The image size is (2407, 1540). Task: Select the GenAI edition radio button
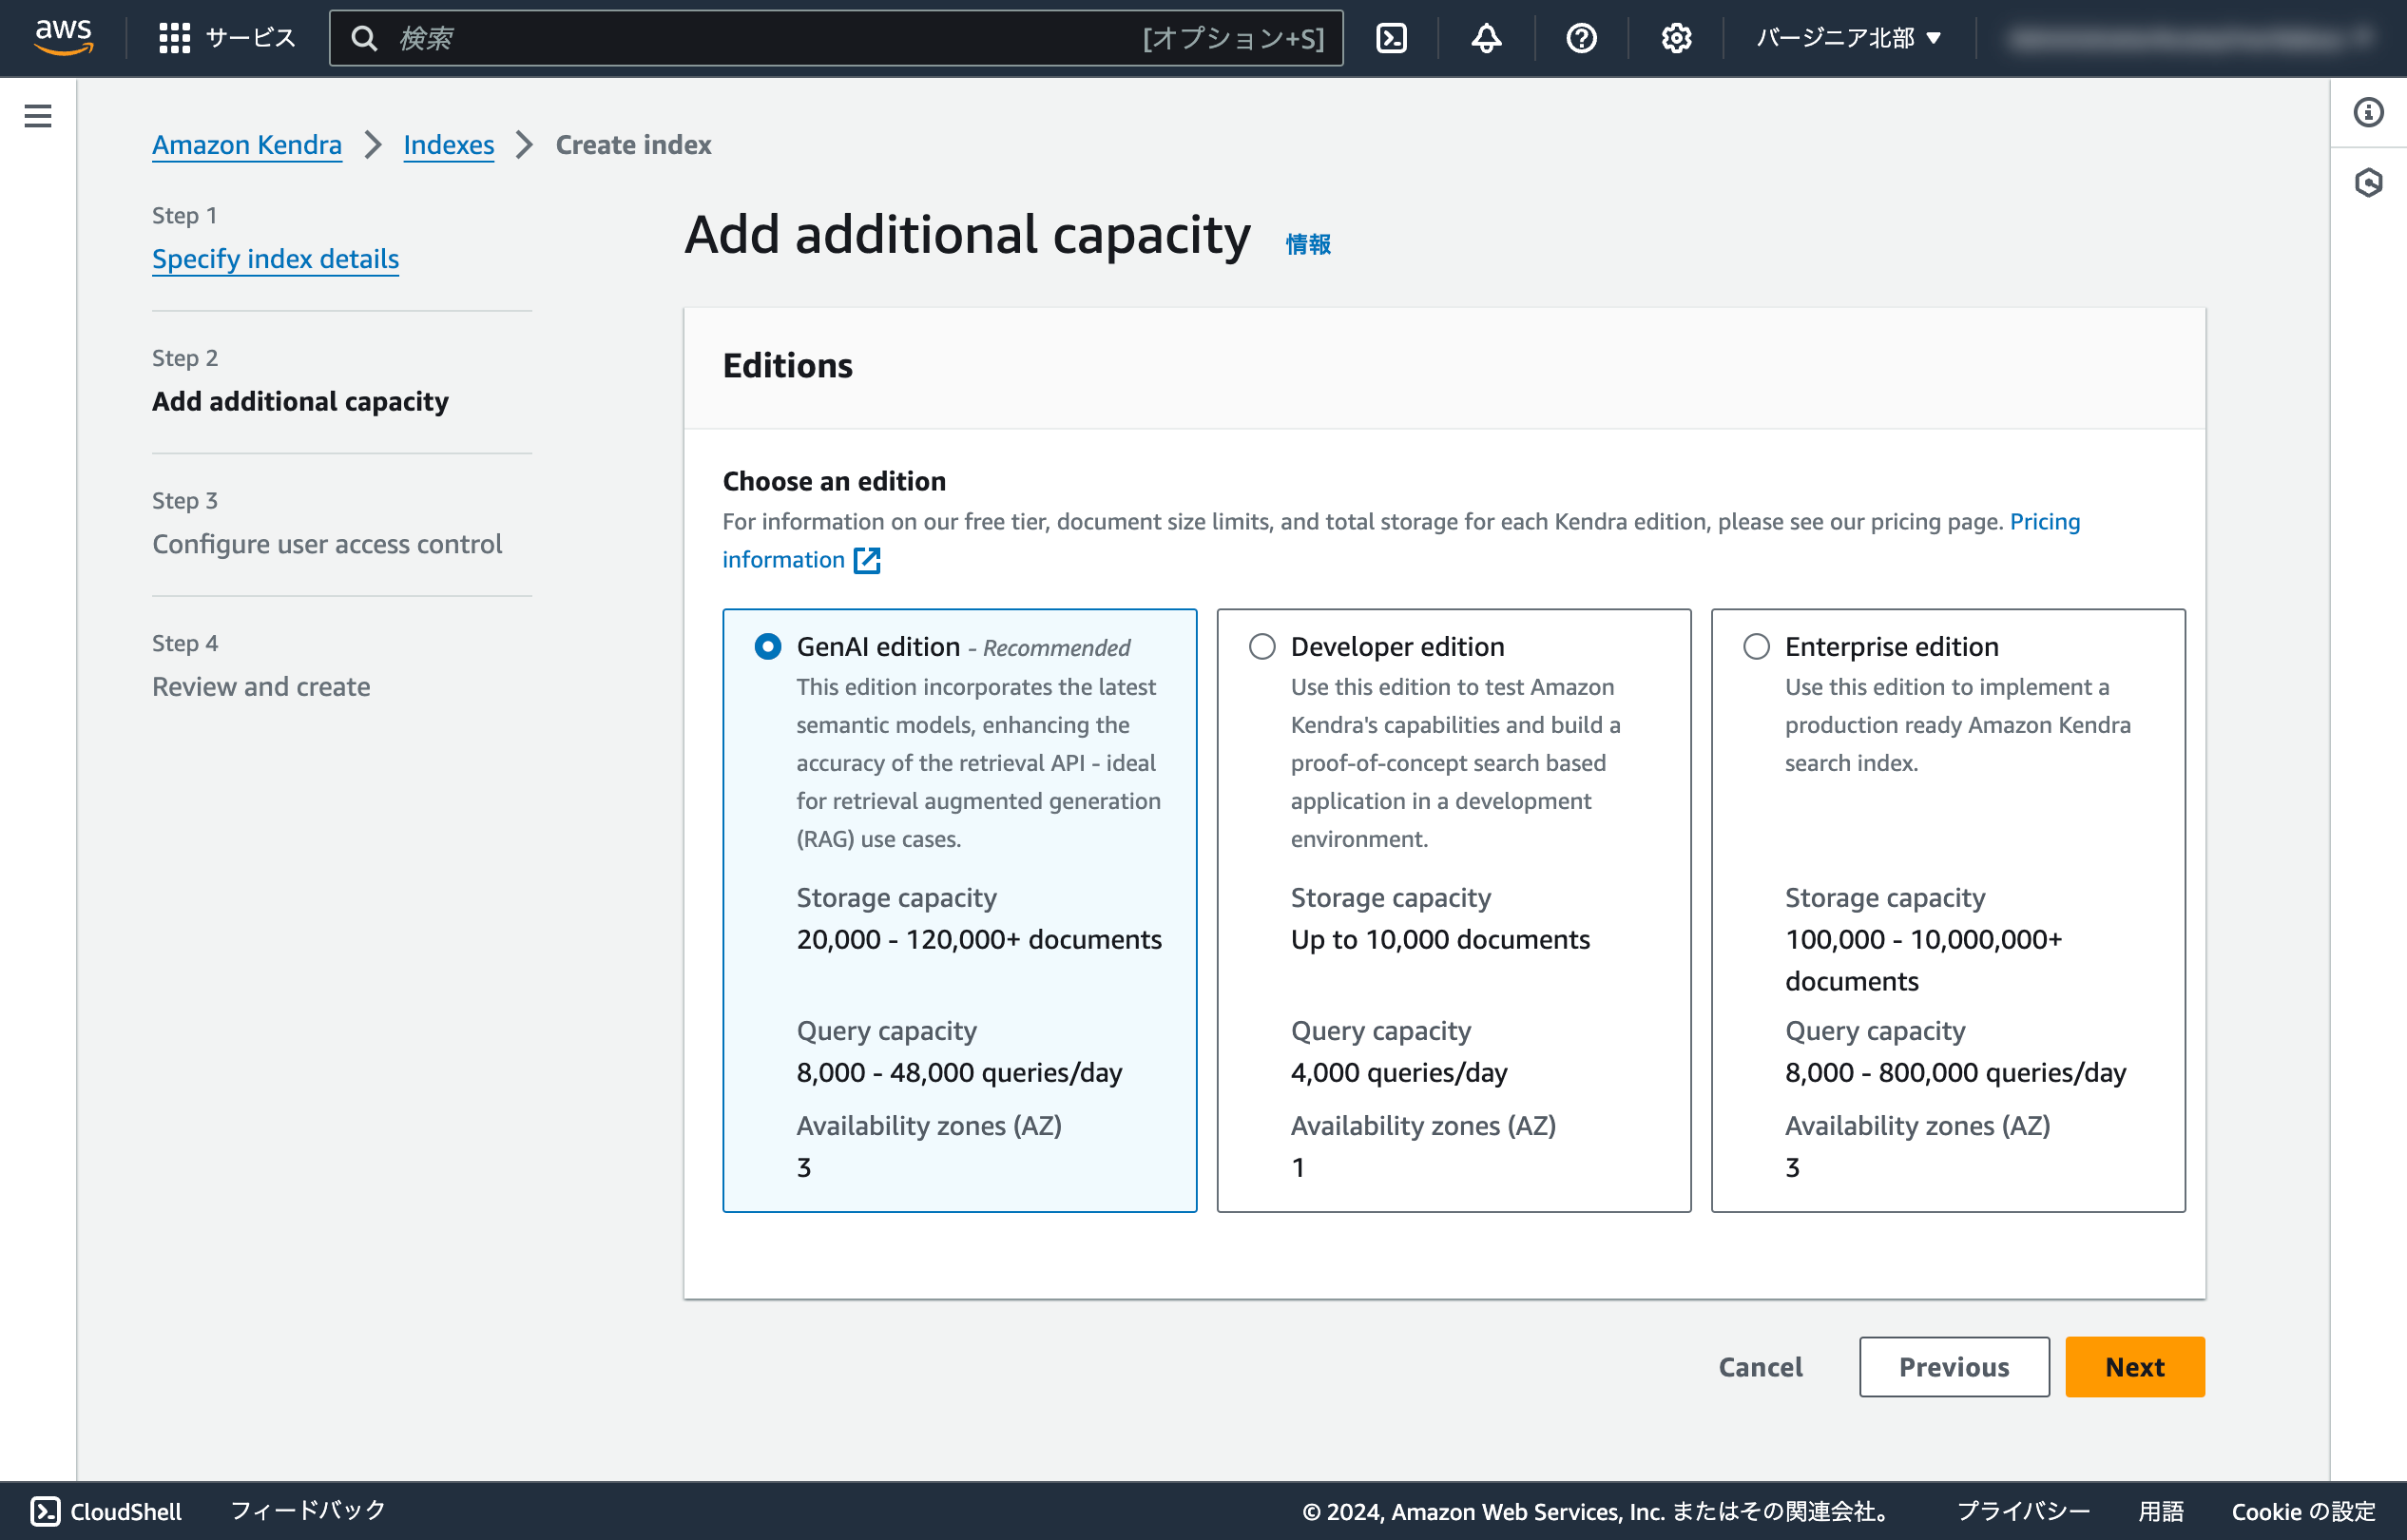coord(767,647)
